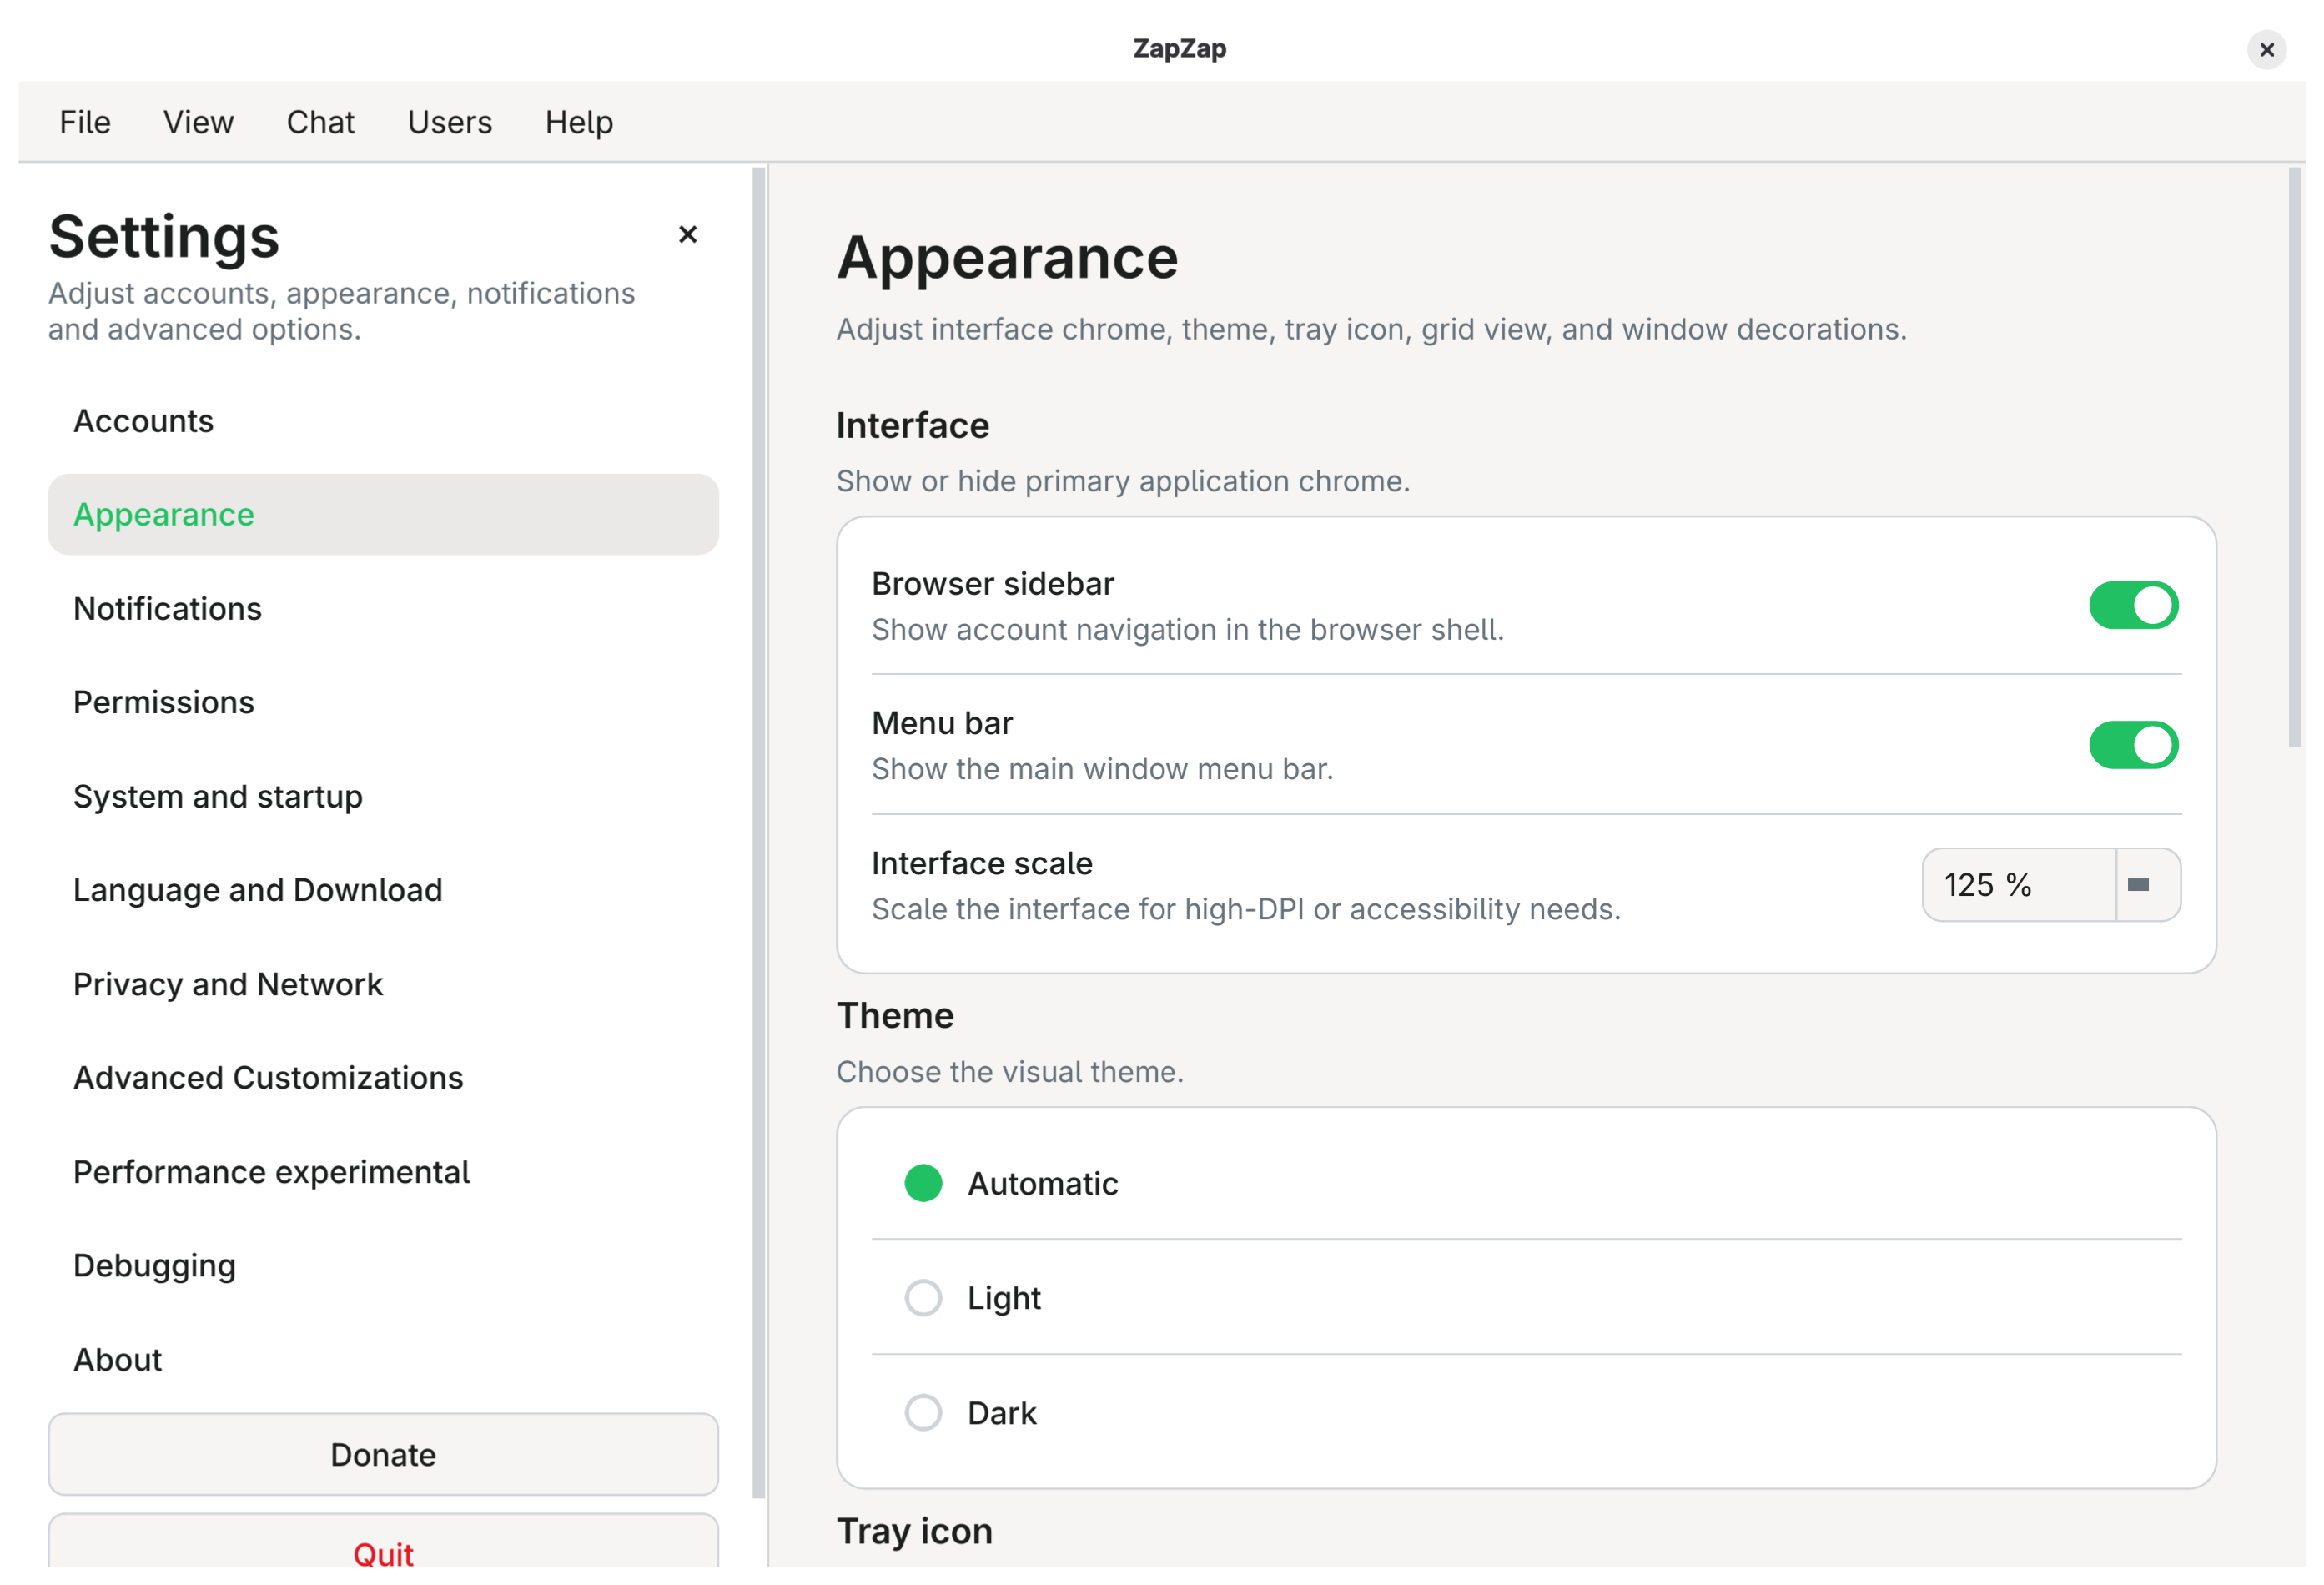
Task: Go to Accounts settings
Action: (383, 421)
